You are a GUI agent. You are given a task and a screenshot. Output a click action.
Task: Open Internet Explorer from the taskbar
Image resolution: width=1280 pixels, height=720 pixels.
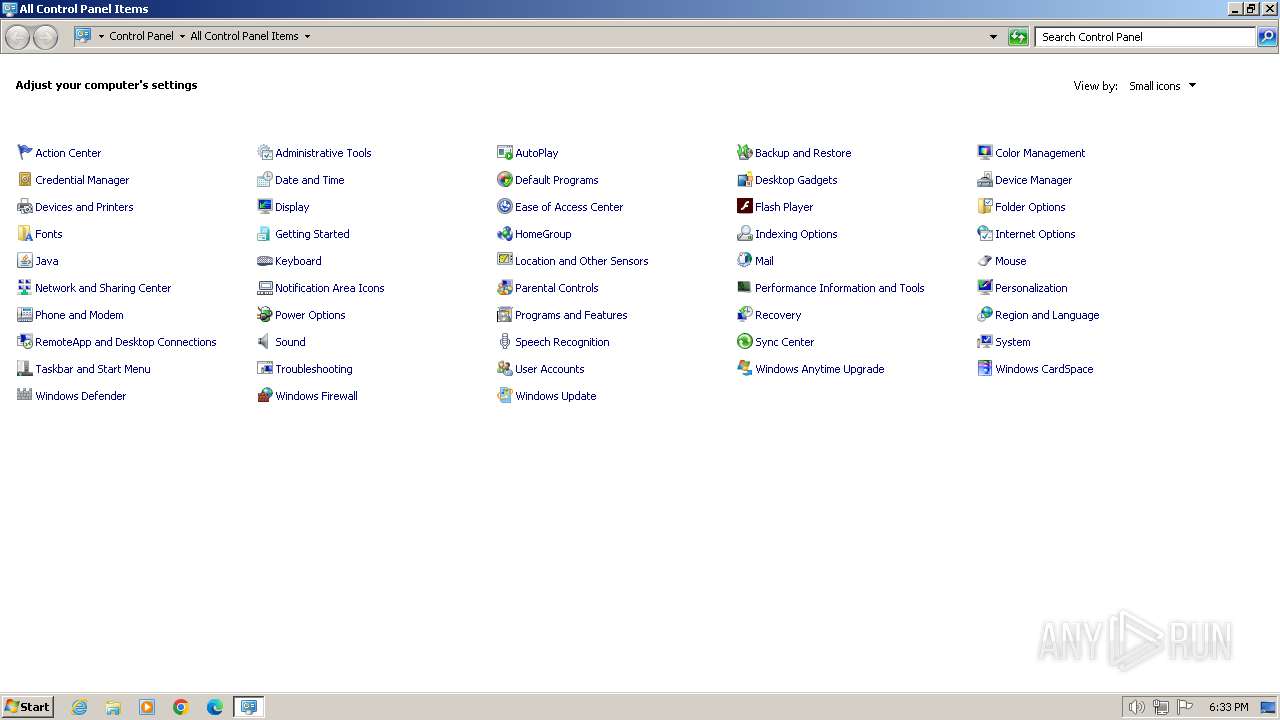click(x=79, y=707)
